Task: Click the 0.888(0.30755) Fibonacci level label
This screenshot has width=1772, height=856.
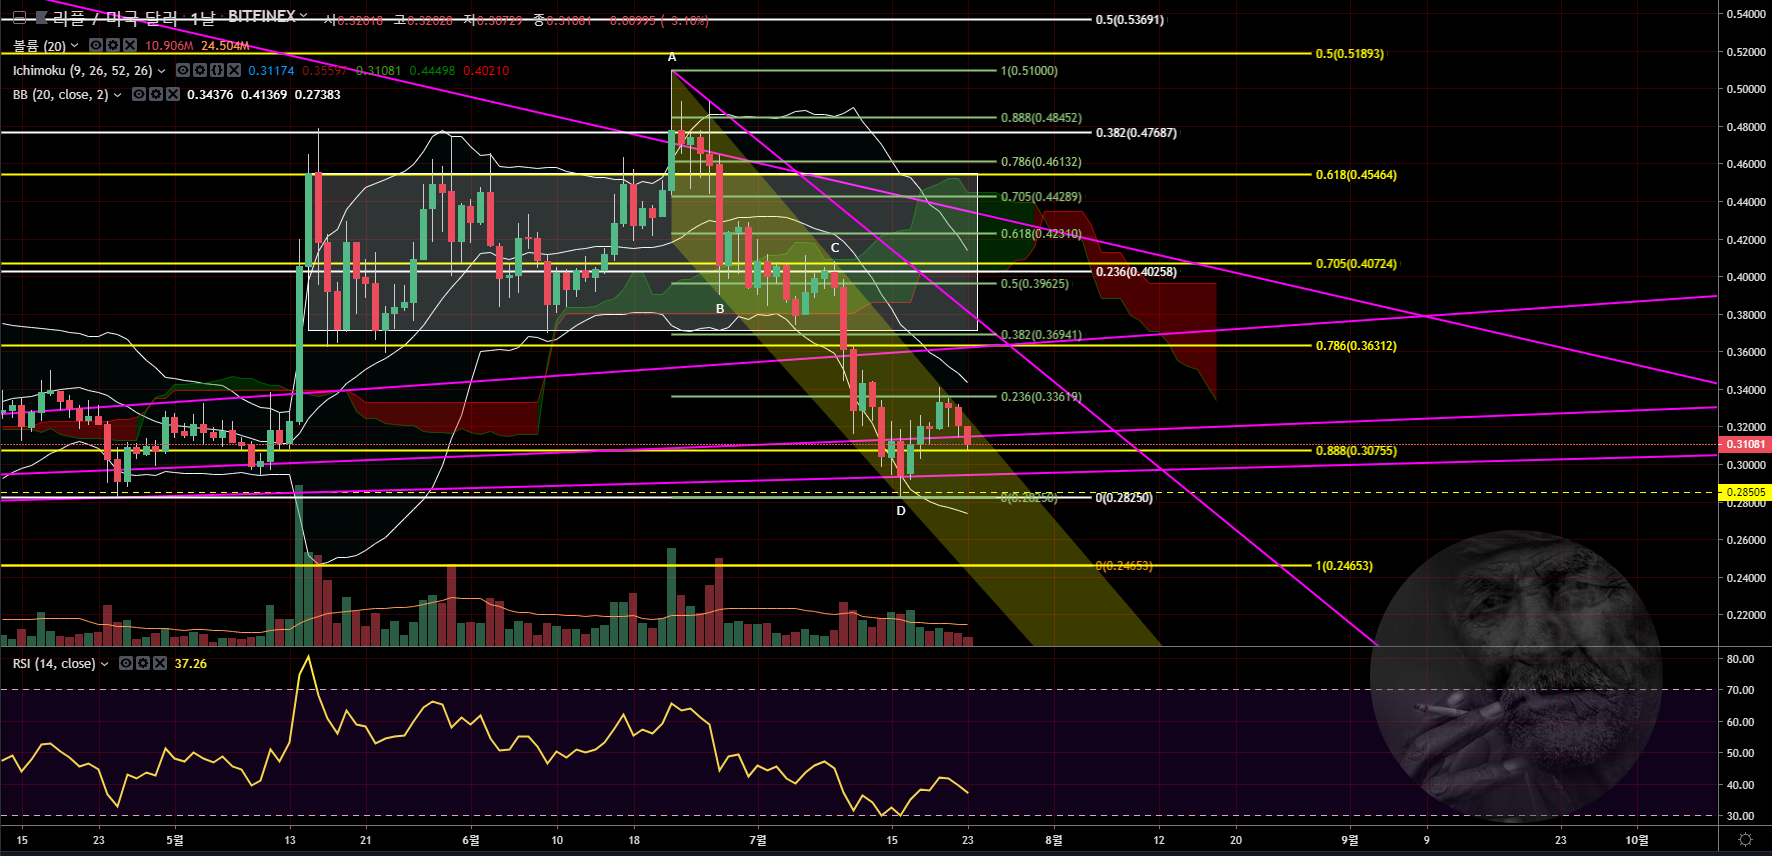Action: [1356, 451]
